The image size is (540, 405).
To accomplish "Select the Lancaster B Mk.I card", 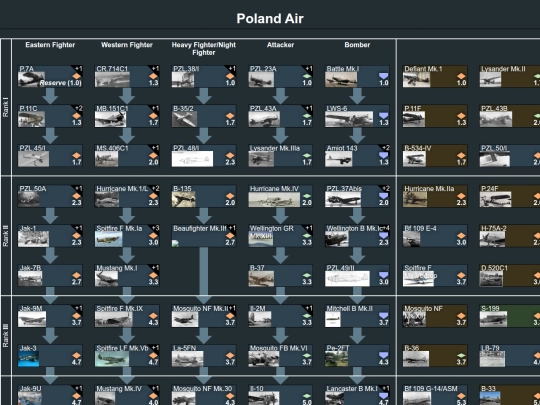I will coord(357,395).
